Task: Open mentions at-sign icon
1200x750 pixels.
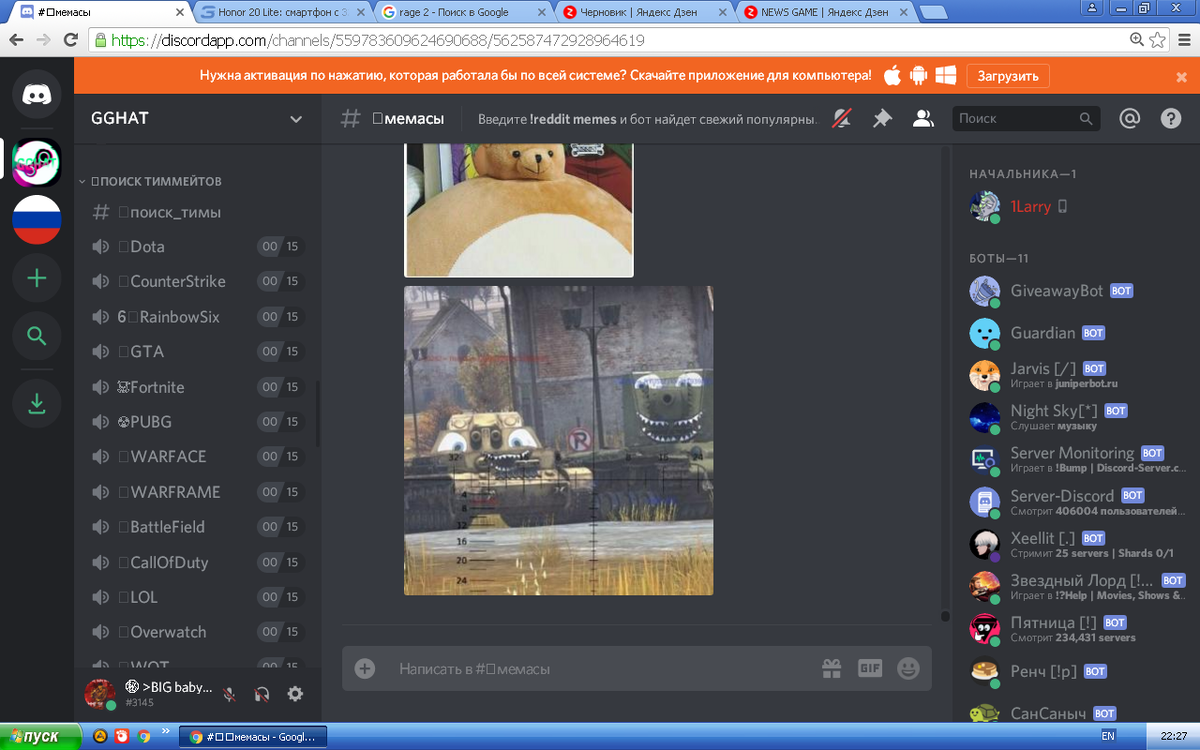Action: [1130, 118]
